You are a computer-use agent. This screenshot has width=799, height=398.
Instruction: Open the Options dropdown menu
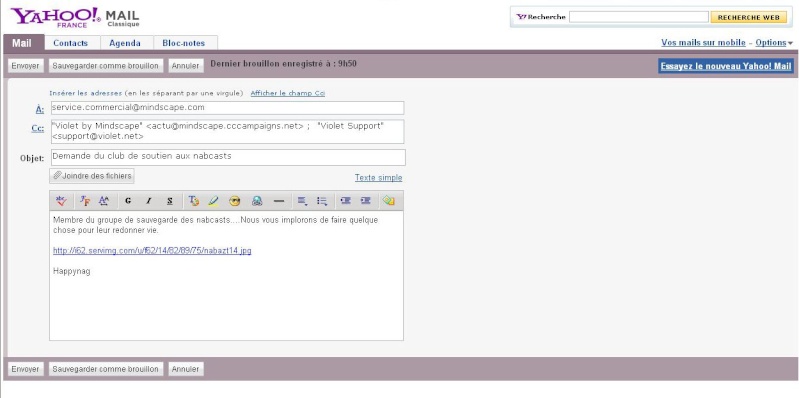tap(774, 43)
